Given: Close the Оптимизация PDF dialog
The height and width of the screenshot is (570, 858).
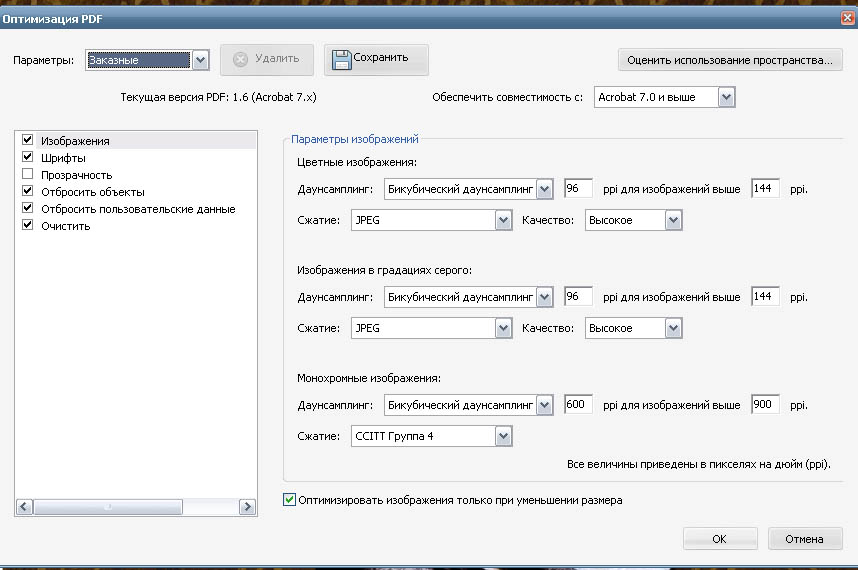Looking at the screenshot, I should point(848,18).
